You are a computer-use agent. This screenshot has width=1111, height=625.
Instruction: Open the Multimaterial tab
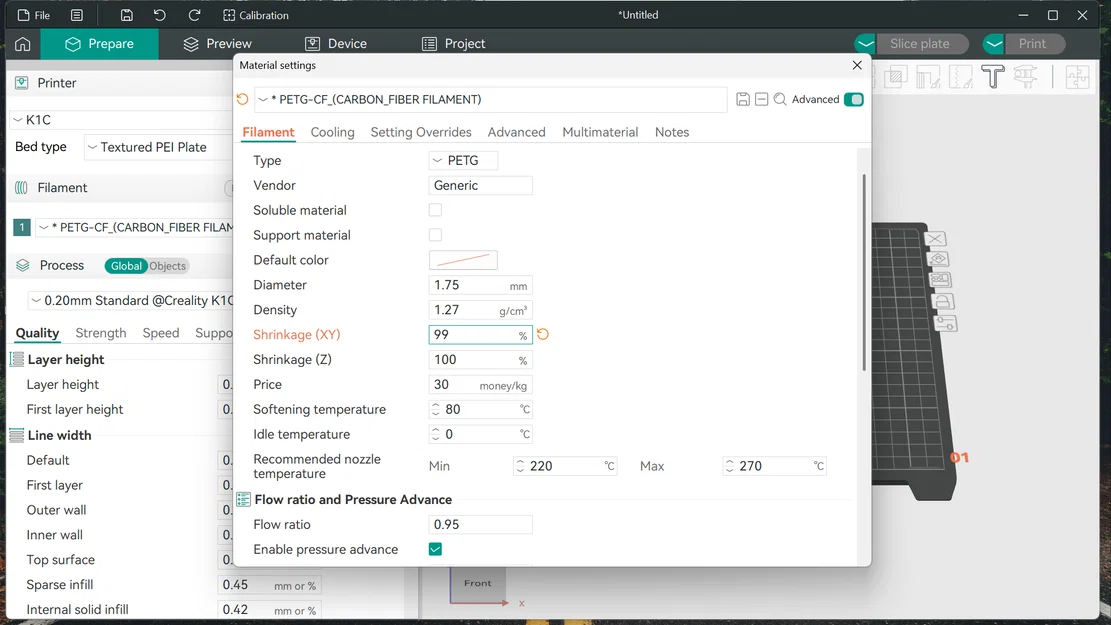600,133
